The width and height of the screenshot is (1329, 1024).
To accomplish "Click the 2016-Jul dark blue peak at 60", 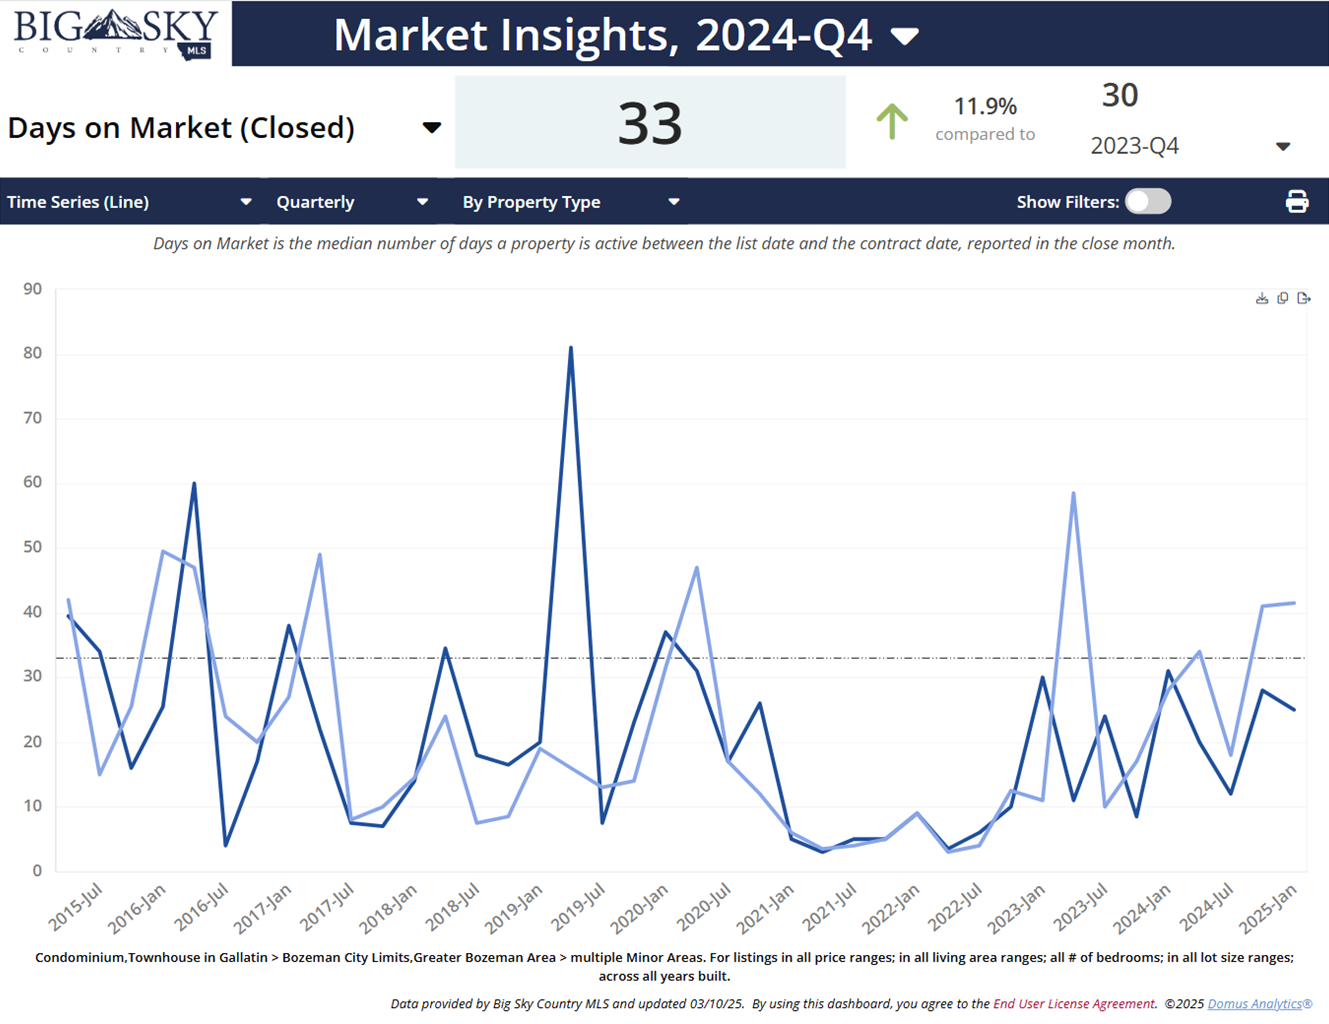I will click(194, 484).
